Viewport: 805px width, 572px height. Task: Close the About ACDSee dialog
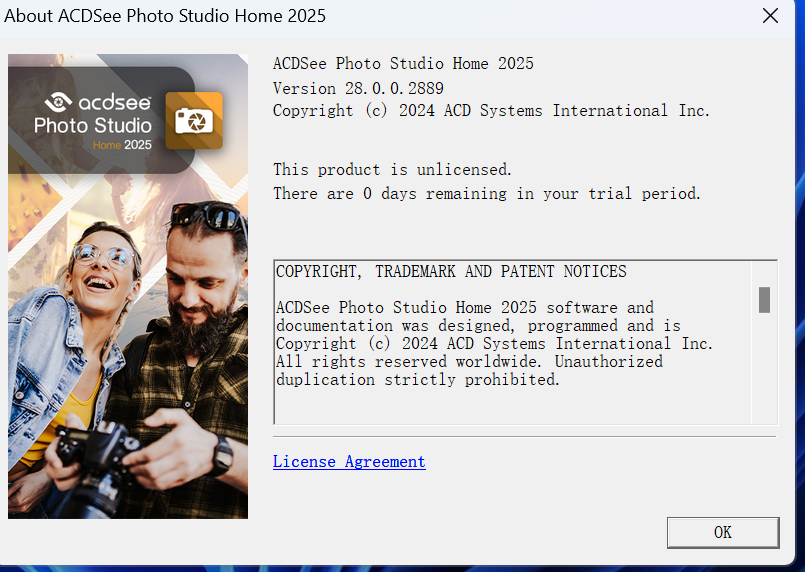(x=770, y=15)
